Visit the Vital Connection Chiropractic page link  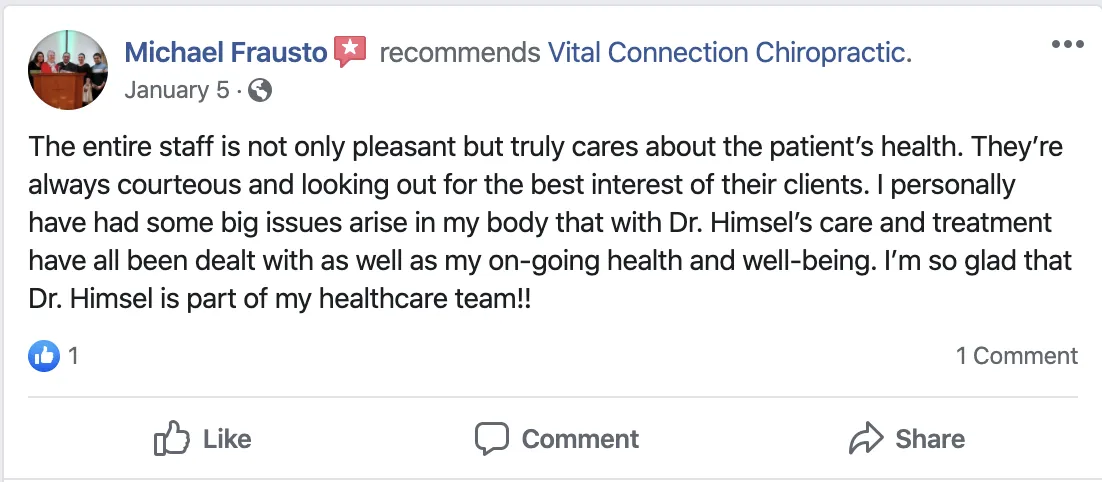(729, 52)
